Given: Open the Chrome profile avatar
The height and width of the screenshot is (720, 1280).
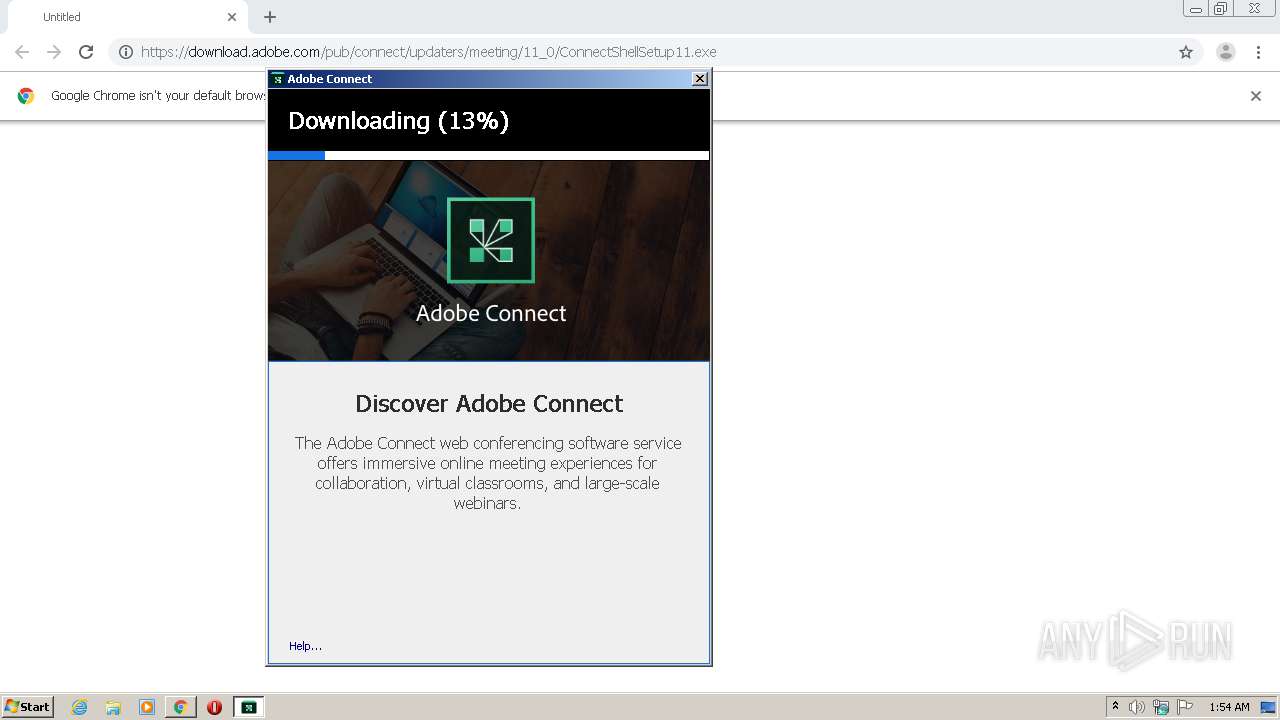Looking at the screenshot, I should 1226,52.
